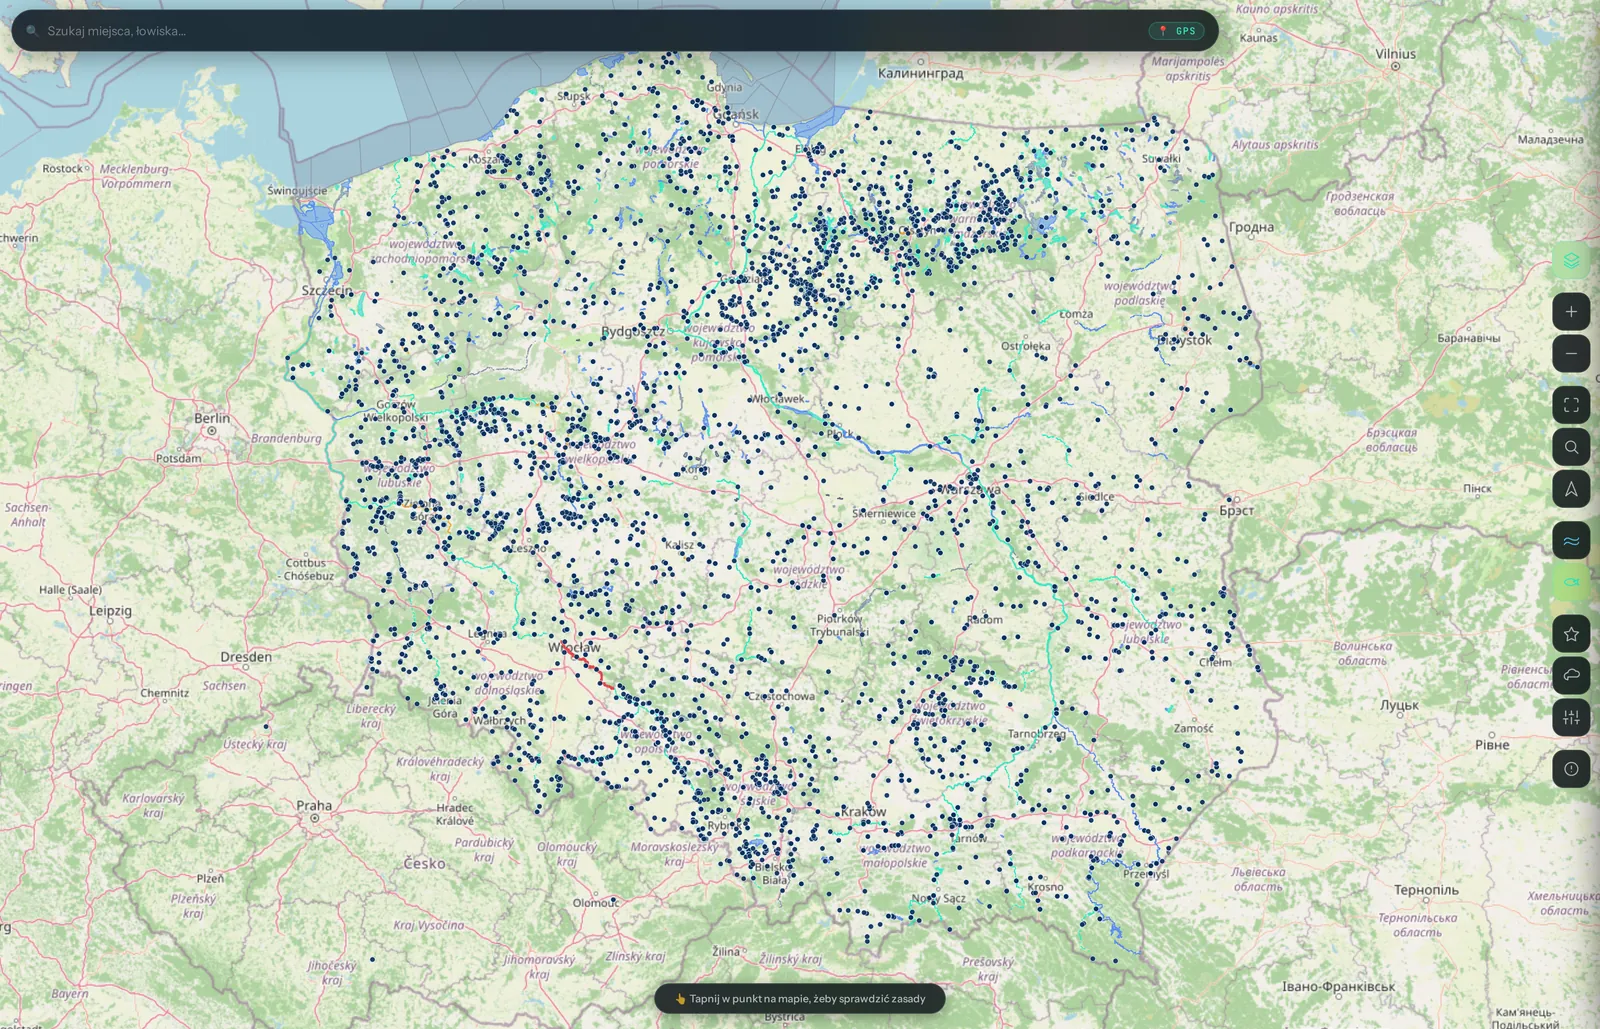Click the Przemyśl town label
Image resolution: width=1600 pixels, height=1029 pixels.
[x=1146, y=873]
